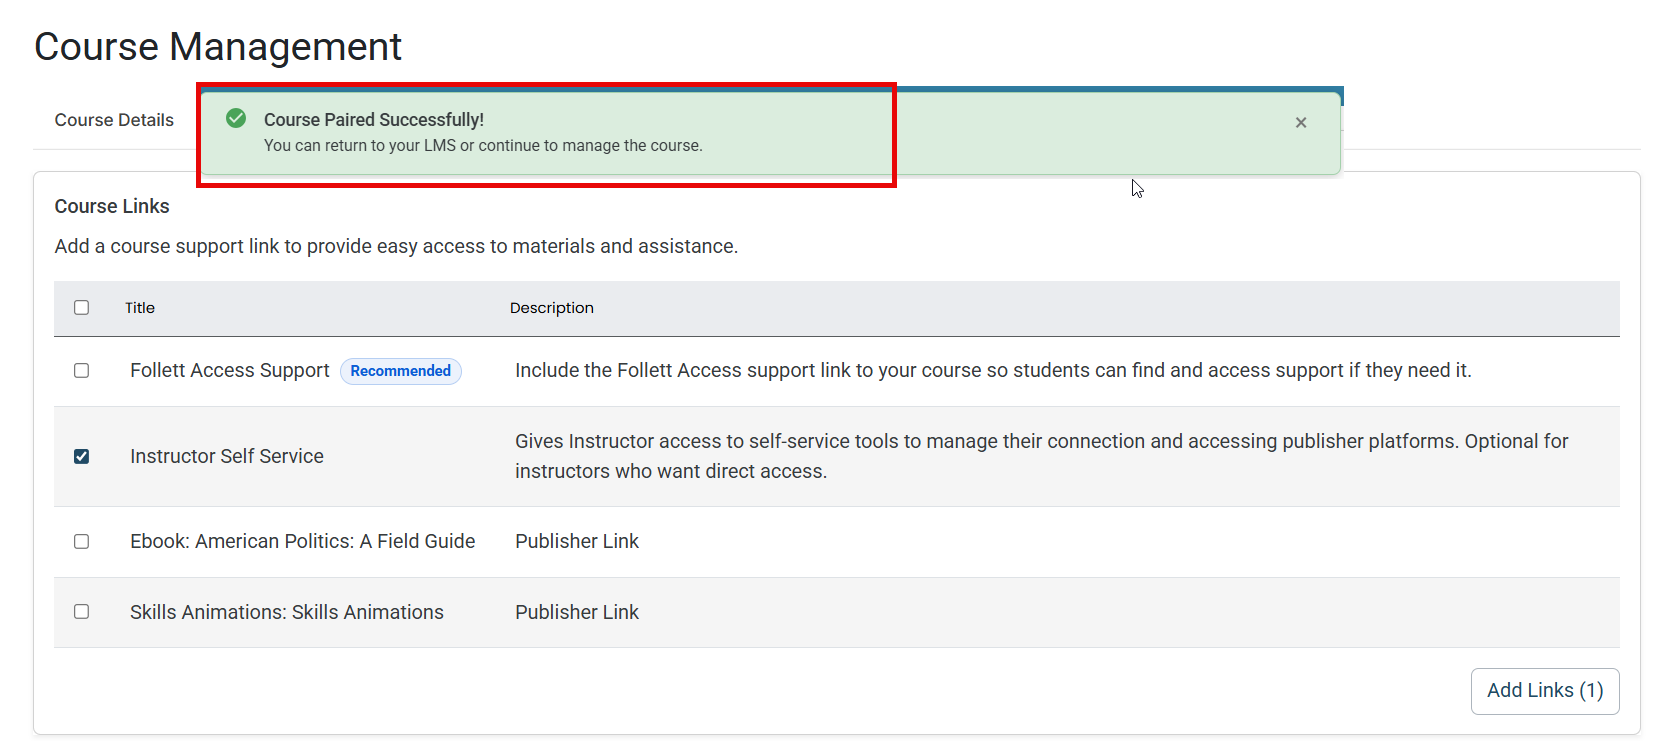
Task: Click Skills Animations: Skills Animations title
Action: [287, 612]
